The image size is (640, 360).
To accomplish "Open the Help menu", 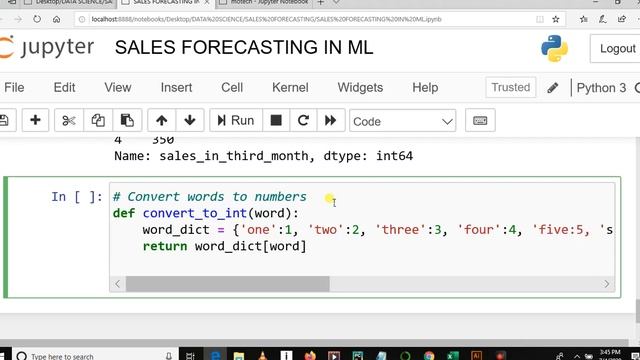I will (425, 87).
